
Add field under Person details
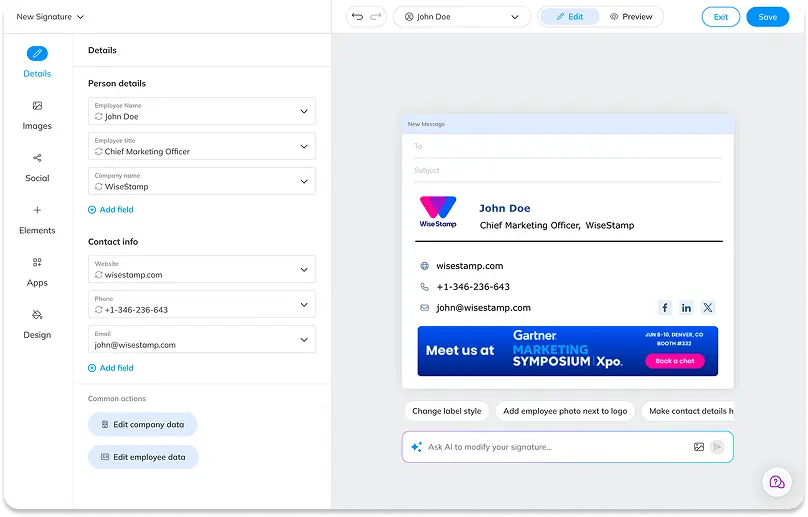click(x=111, y=210)
